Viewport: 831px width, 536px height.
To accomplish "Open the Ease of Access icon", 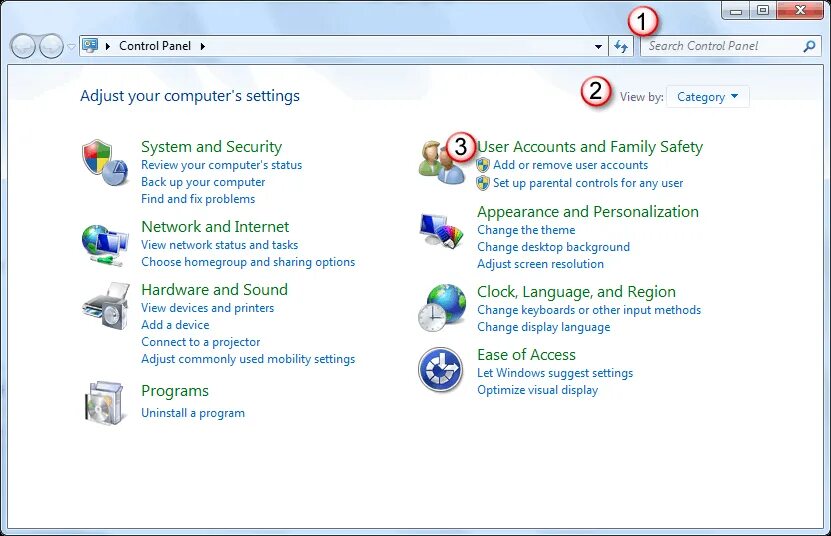I will pyautogui.click(x=440, y=370).
